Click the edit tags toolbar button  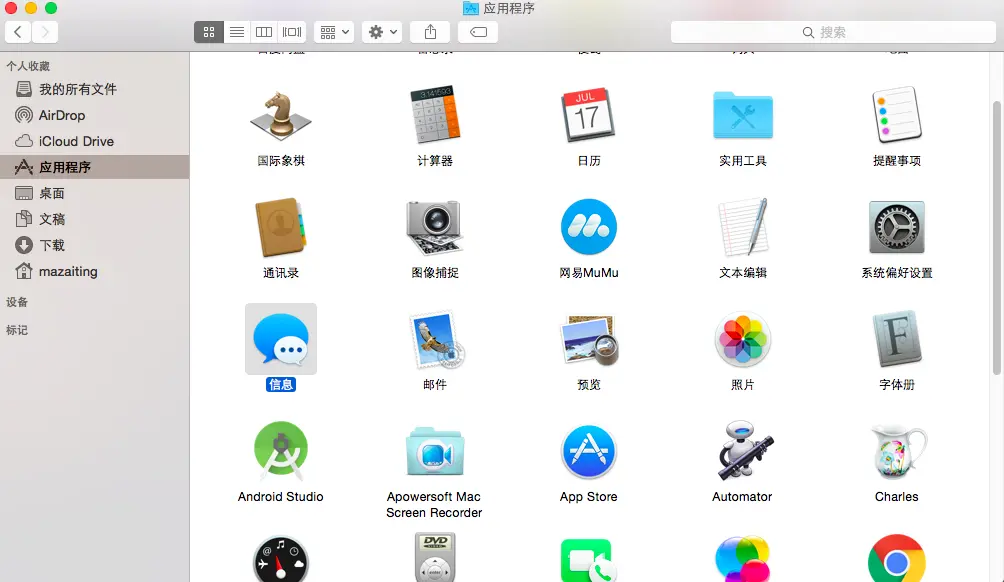[478, 32]
